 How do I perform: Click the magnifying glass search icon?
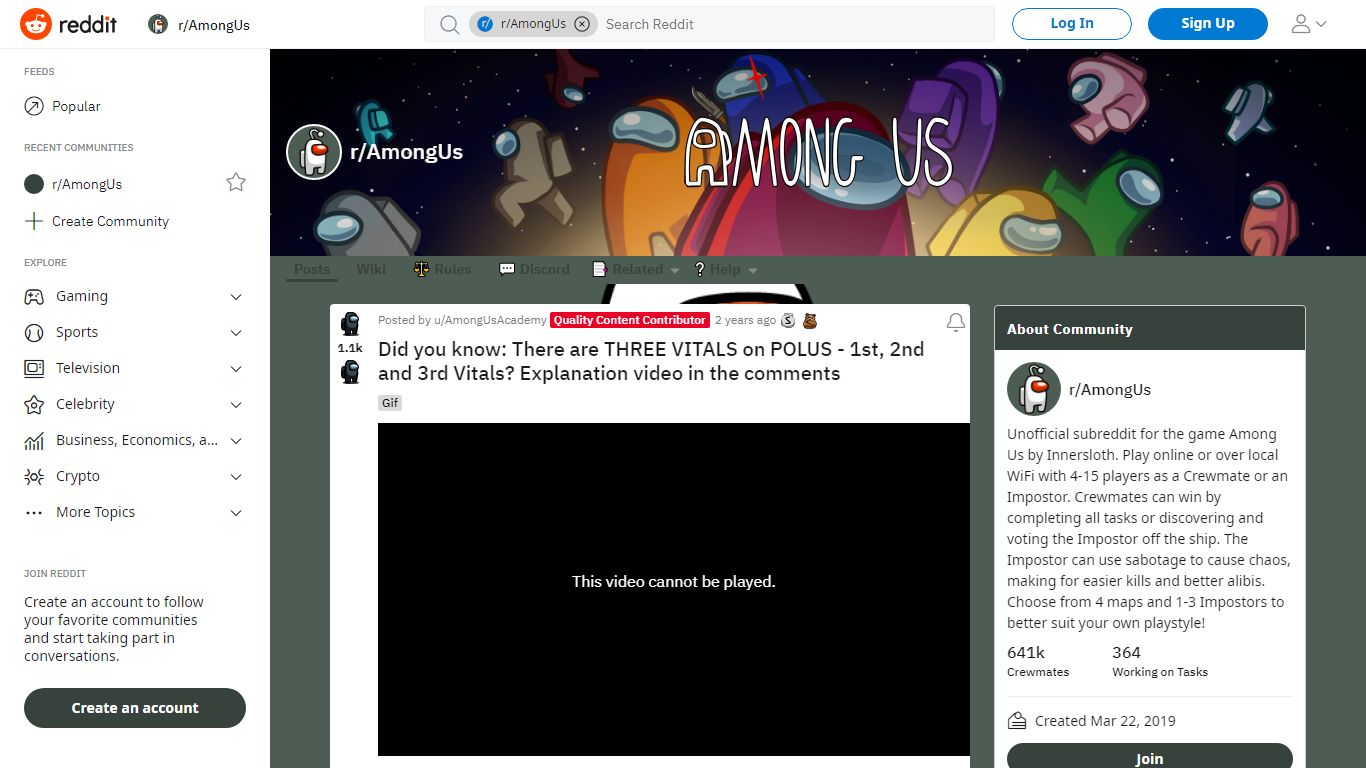pos(450,24)
